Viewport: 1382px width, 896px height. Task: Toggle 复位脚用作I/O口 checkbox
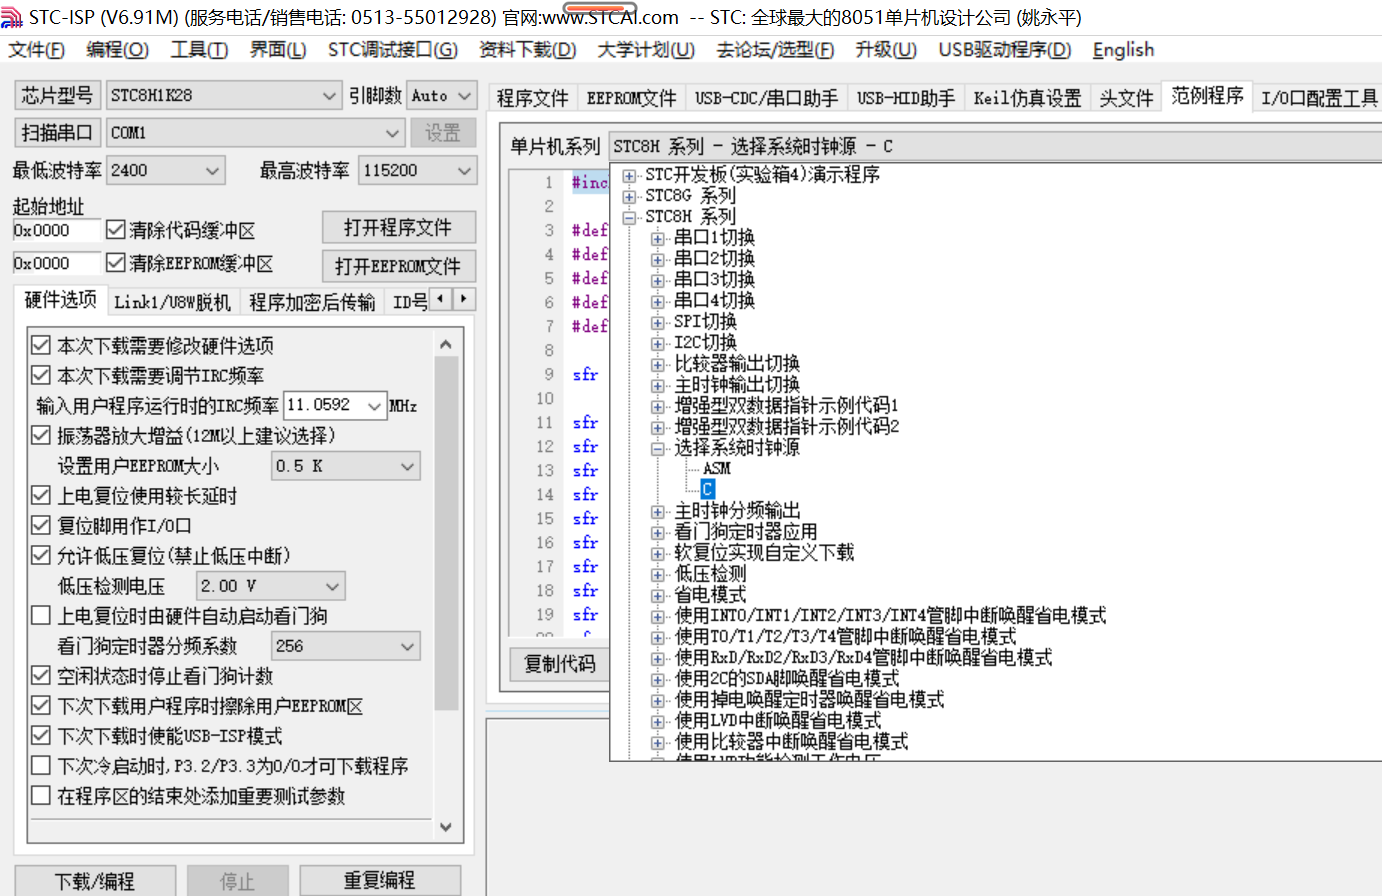pos(41,526)
